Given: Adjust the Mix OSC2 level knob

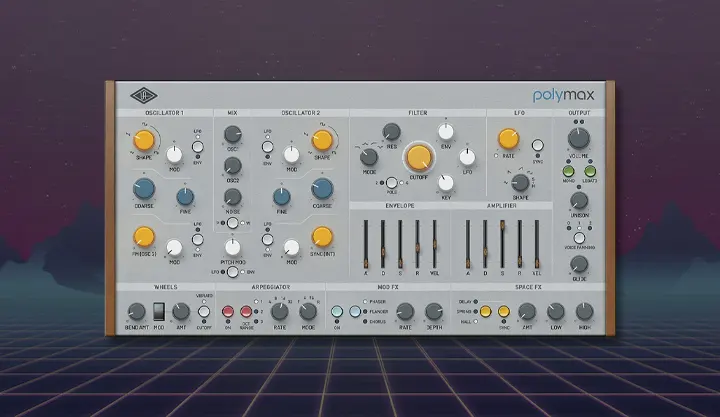Looking at the screenshot, I should click(233, 166).
